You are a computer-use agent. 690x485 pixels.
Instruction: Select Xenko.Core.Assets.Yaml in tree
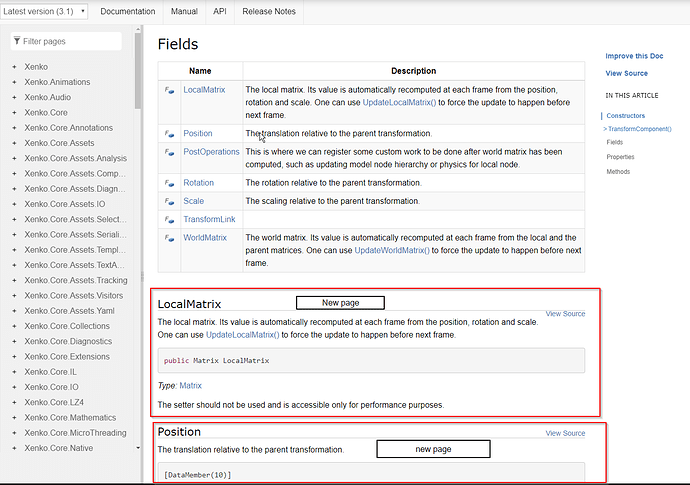pos(69,311)
